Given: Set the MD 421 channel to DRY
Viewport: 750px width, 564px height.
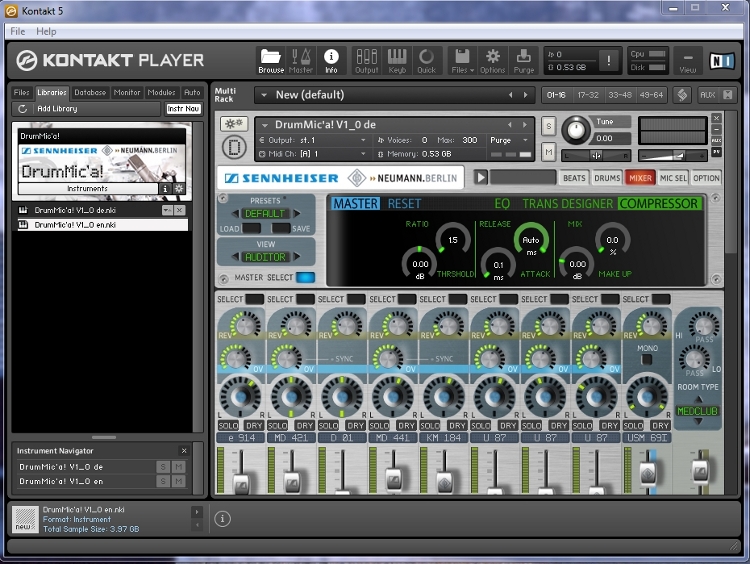Looking at the screenshot, I should (305, 426).
